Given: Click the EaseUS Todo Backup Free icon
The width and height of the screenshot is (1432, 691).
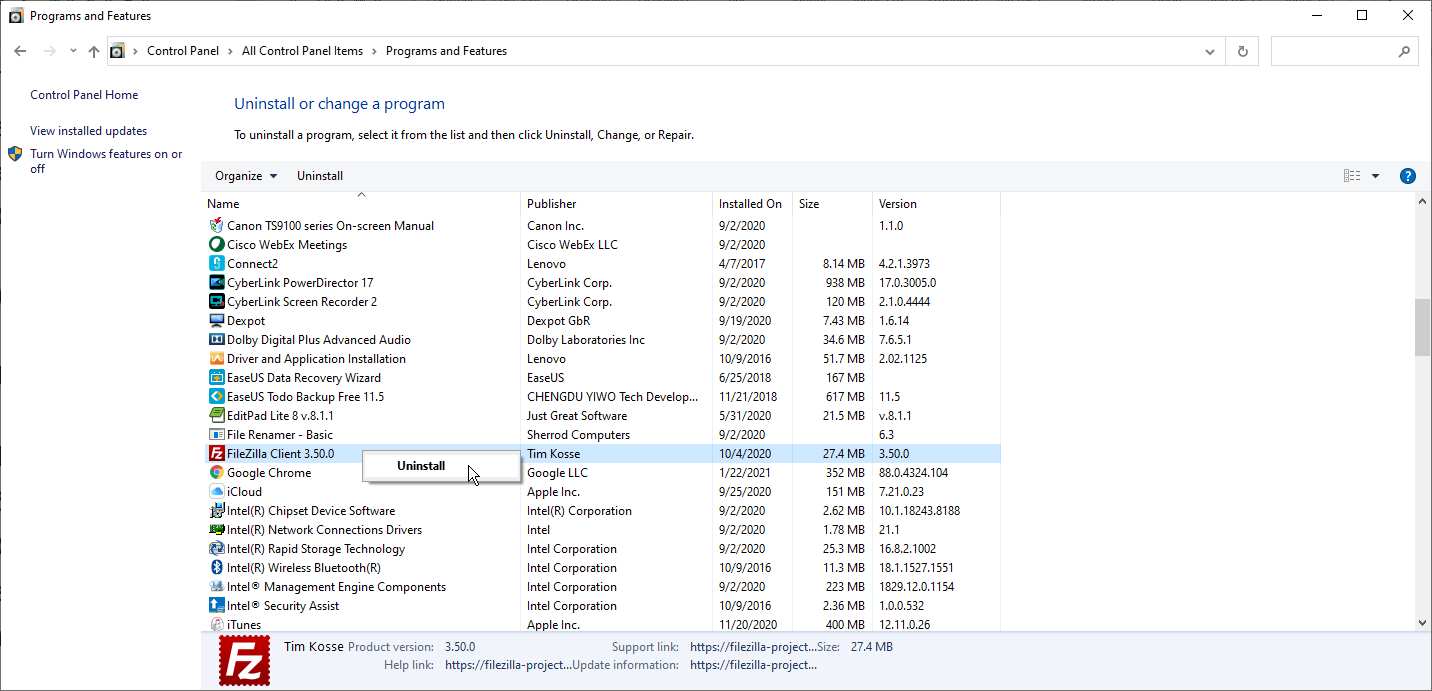Looking at the screenshot, I should [216, 397].
